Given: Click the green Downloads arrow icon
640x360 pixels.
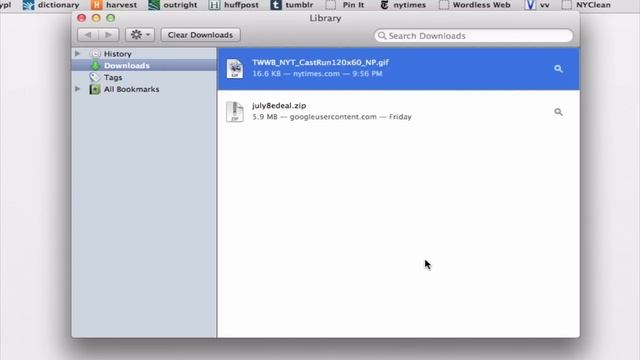Looking at the screenshot, I should click(x=95, y=65).
